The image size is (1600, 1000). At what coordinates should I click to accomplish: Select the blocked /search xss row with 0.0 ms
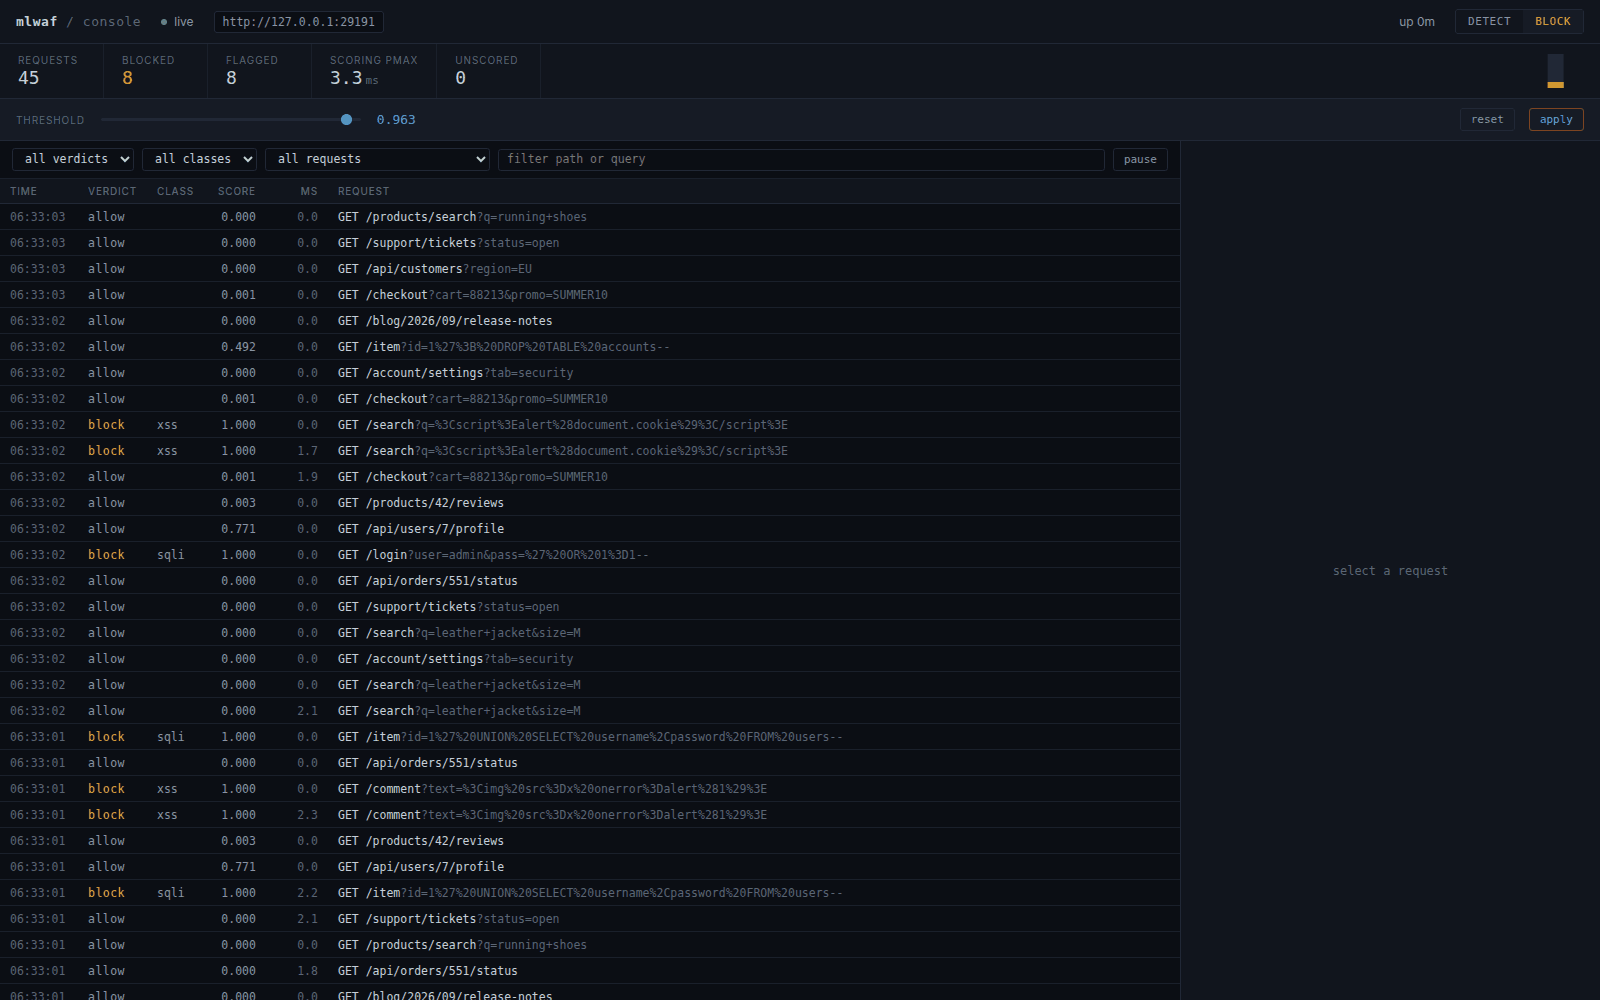590,425
